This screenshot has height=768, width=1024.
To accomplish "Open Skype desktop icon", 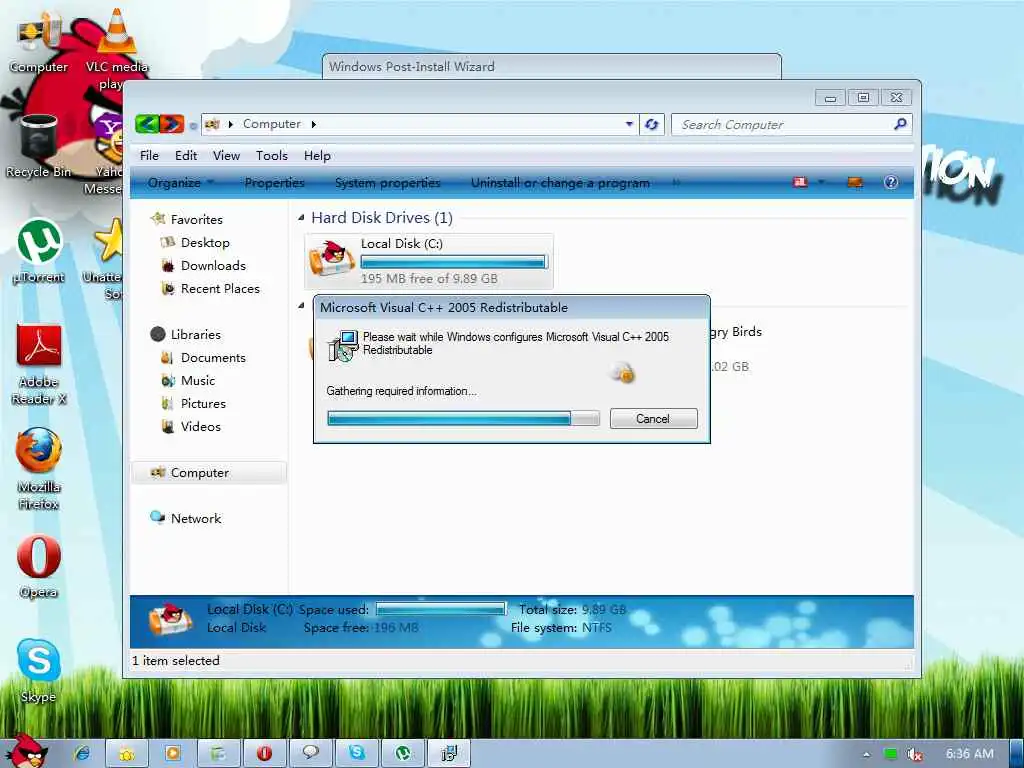I will coord(39,671).
